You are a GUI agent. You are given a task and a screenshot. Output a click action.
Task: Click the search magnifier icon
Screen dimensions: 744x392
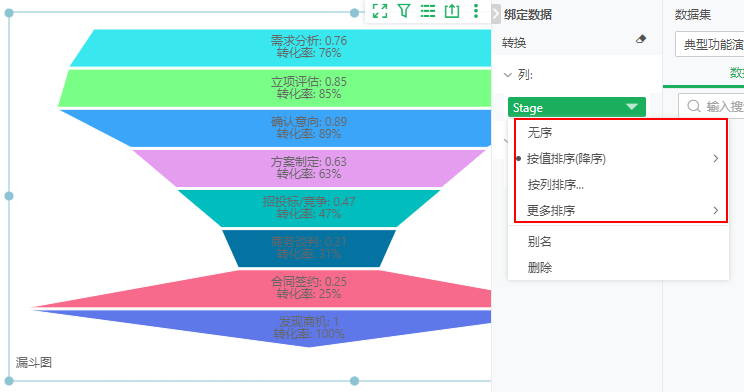(x=694, y=106)
